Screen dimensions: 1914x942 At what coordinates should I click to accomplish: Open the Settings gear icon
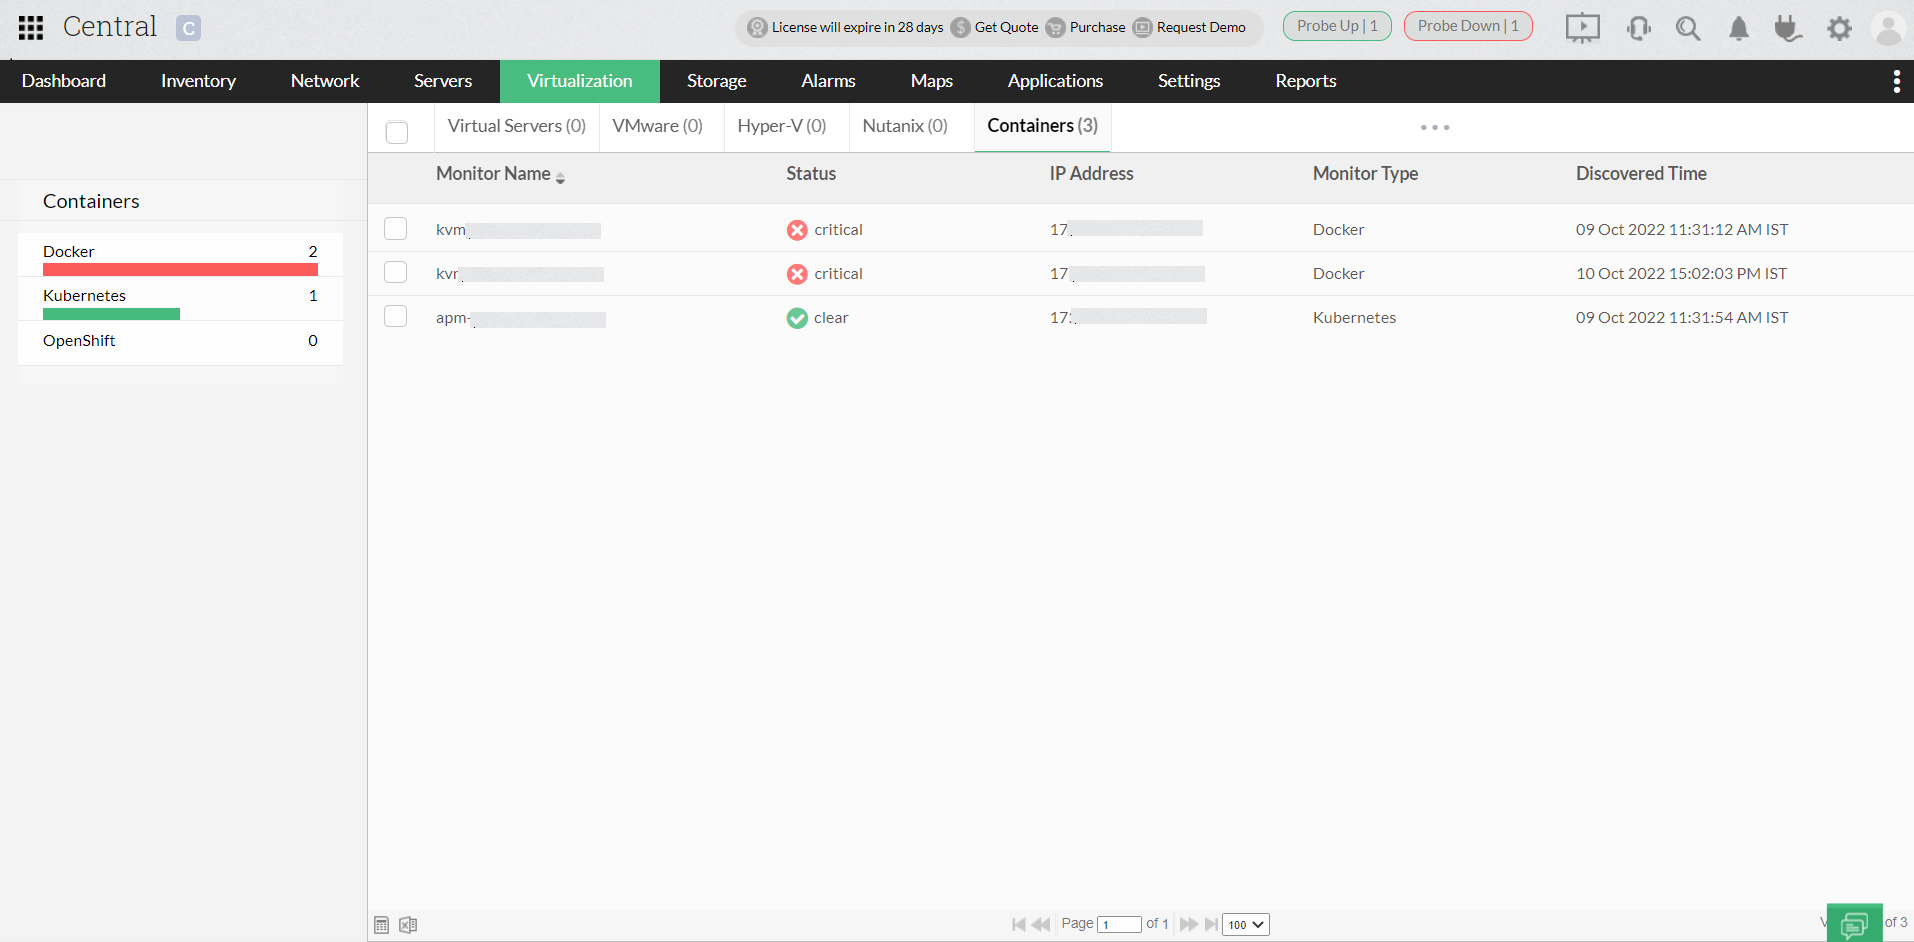1839,29
